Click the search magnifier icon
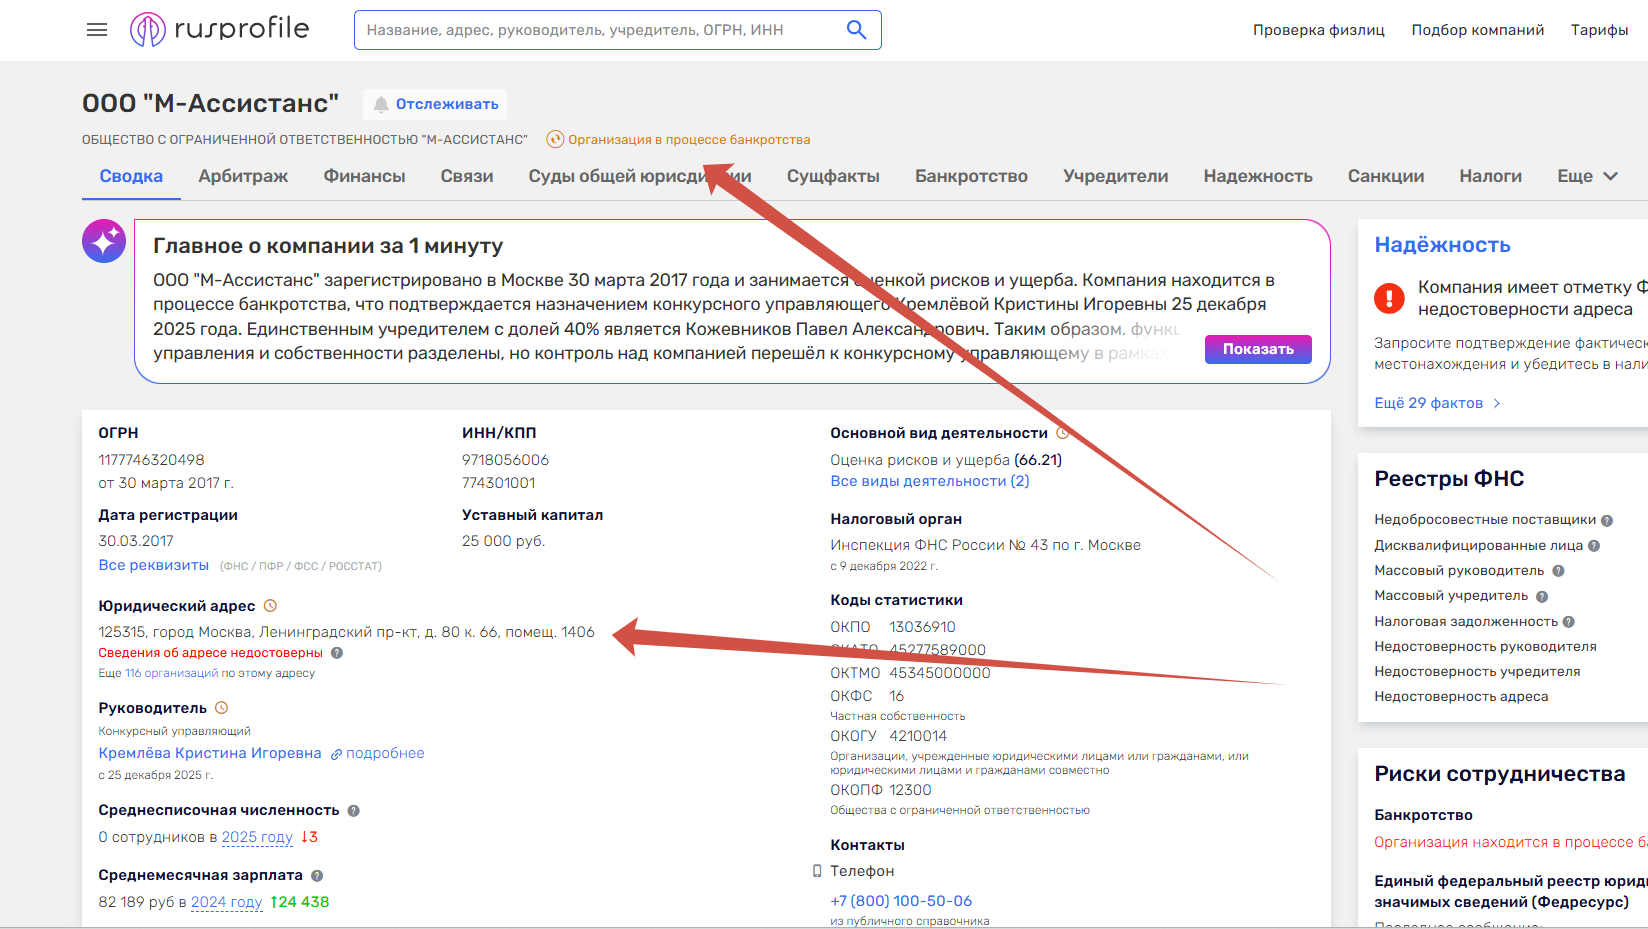 [856, 30]
